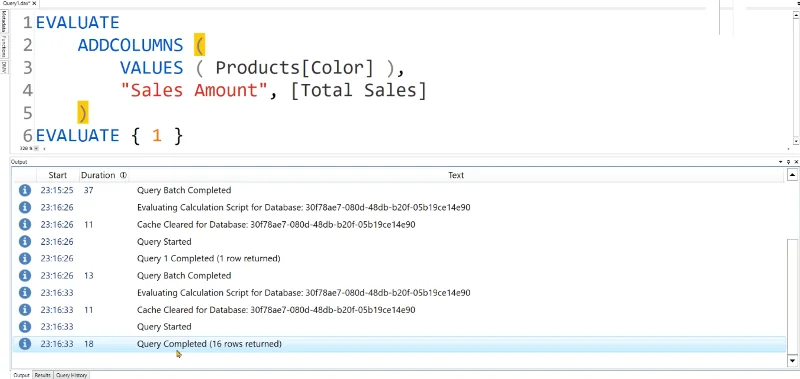Click info icon of Query Completed 16 rows row
This screenshot has width=800, height=379.
coord(24,344)
